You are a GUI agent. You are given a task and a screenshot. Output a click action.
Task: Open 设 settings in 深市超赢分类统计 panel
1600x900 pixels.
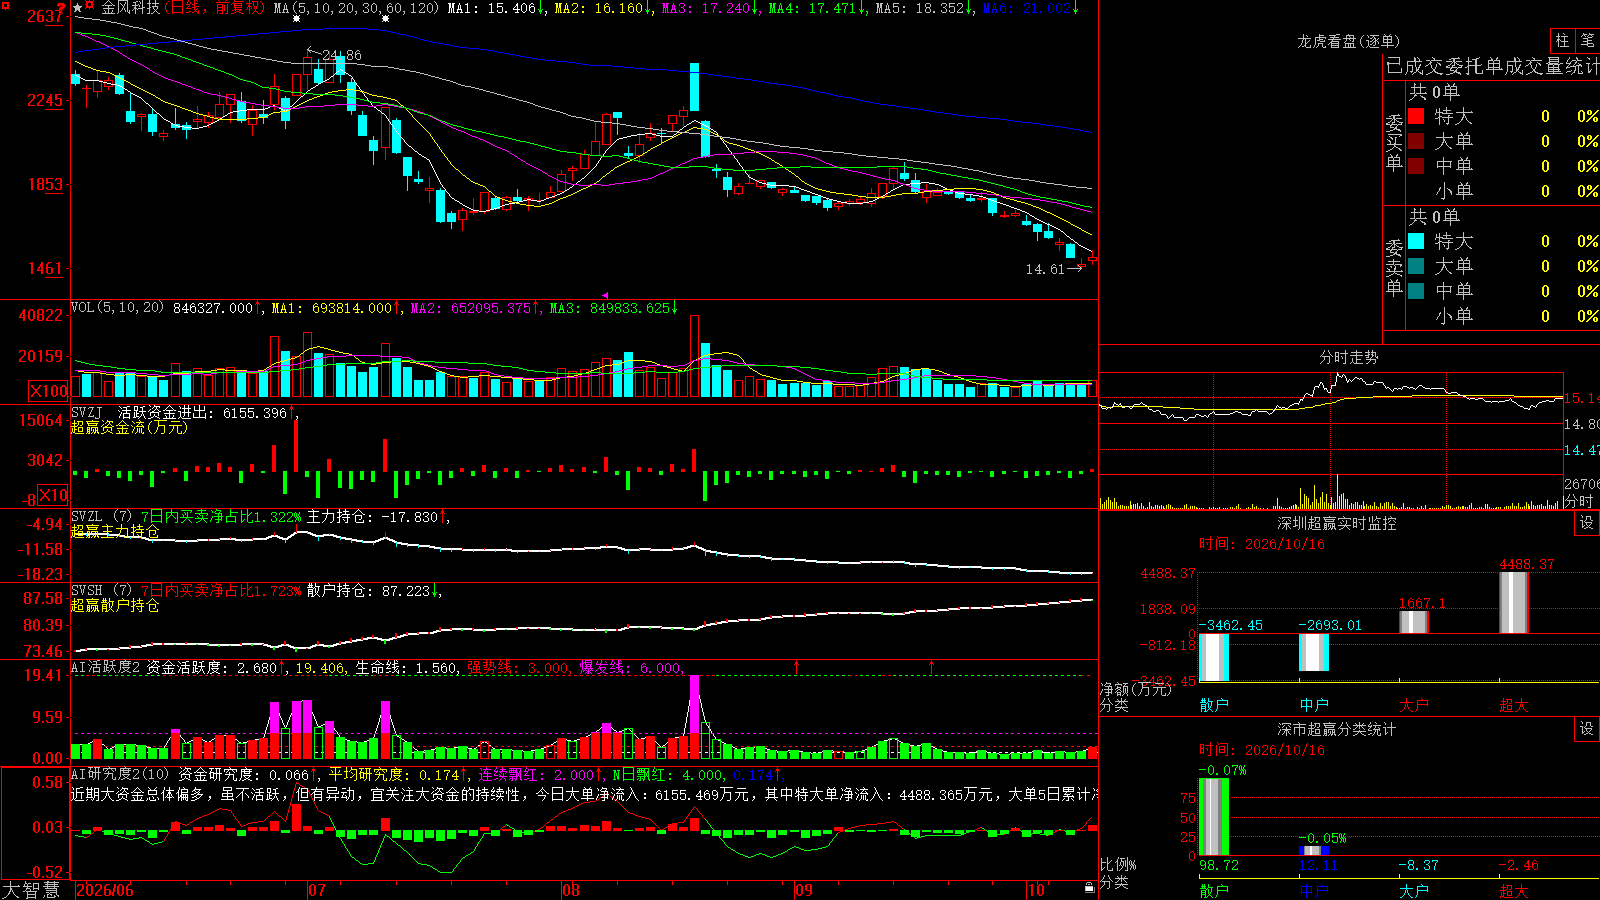(1587, 729)
